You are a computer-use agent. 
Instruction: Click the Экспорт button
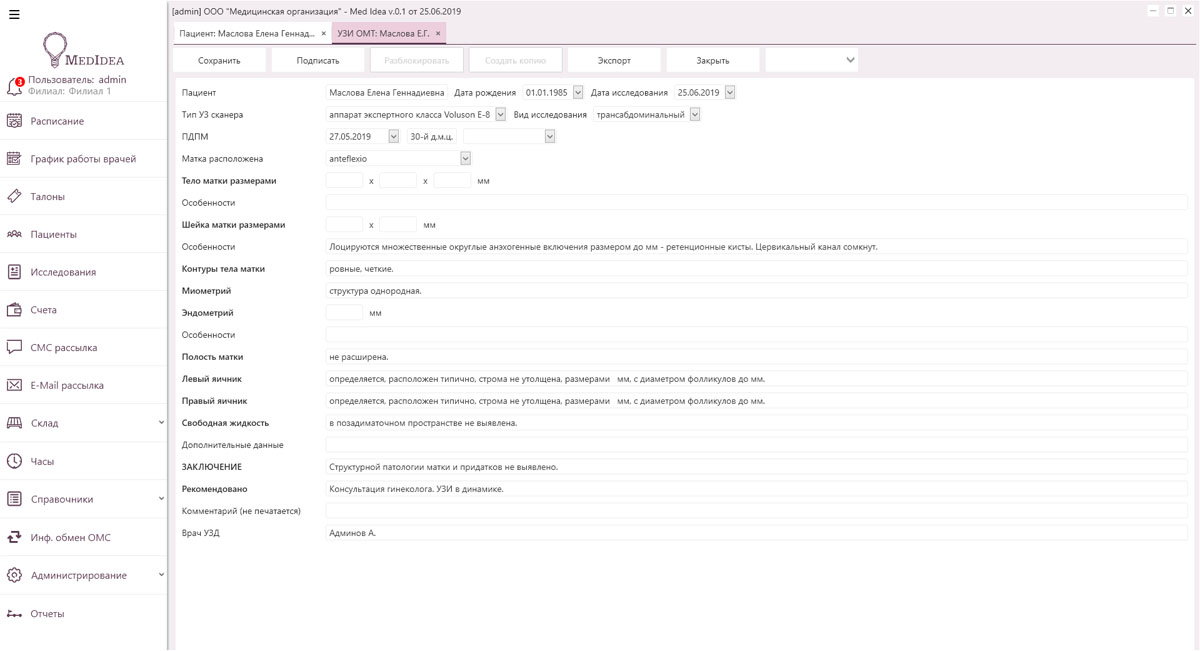click(614, 60)
